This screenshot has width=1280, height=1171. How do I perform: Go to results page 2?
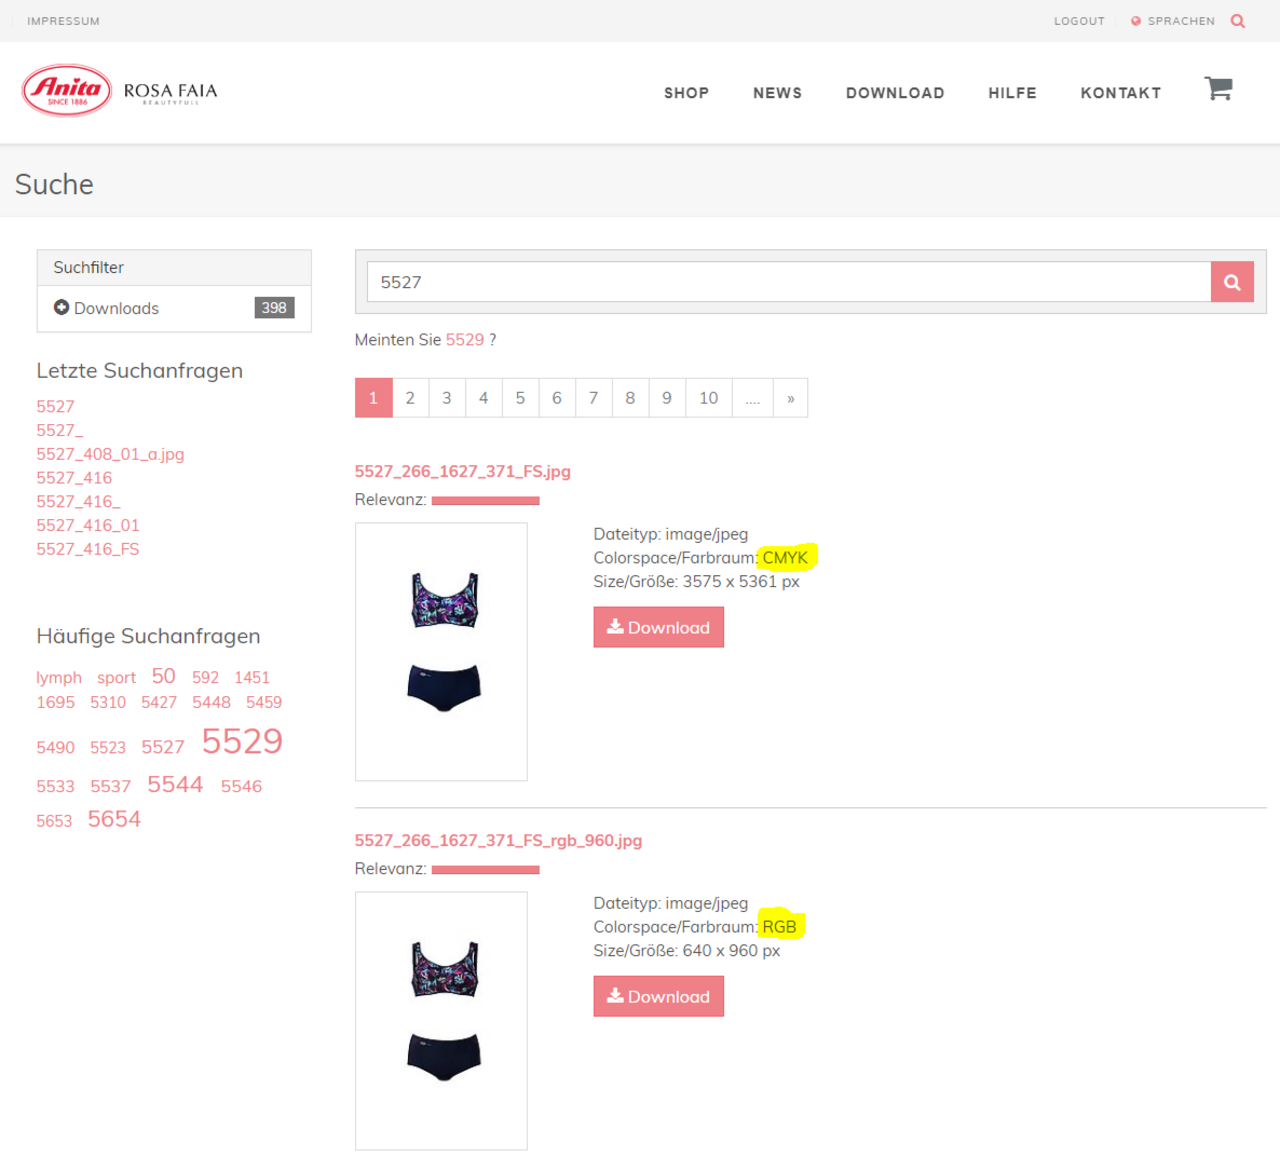410,398
